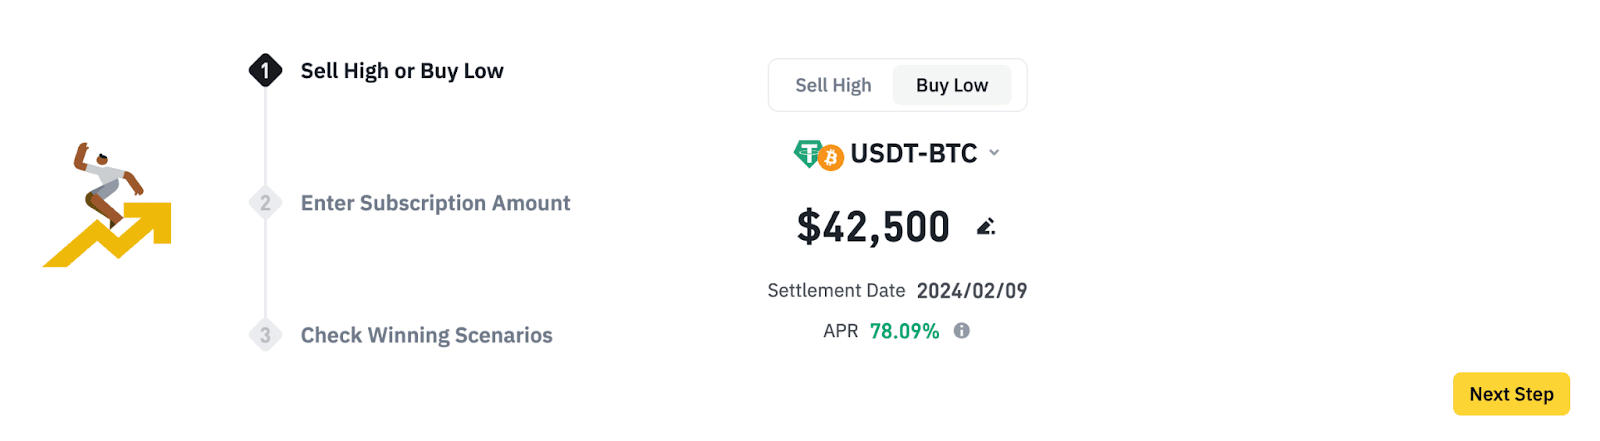Click the $42,500 target price value

[873, 227]
